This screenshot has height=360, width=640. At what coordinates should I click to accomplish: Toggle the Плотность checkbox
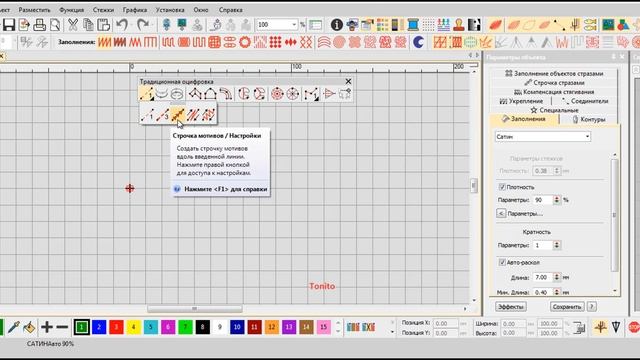(502, 187)
